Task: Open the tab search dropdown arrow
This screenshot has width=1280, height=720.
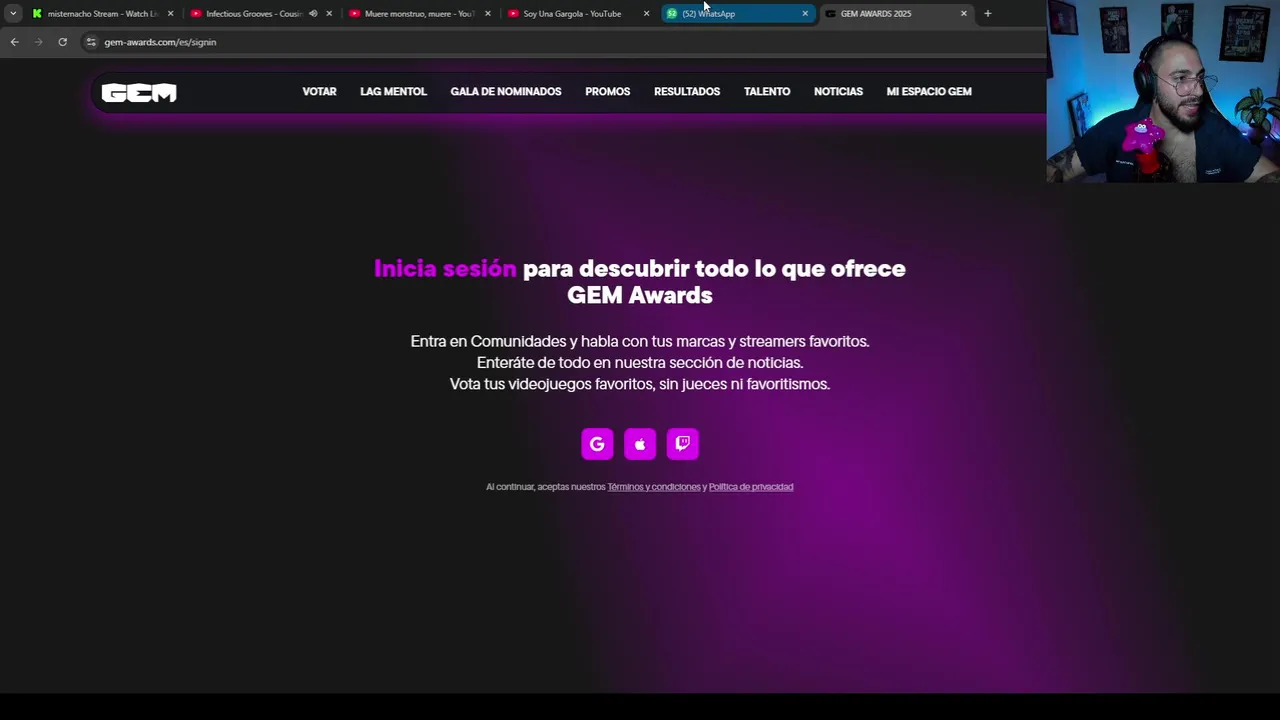Action: coord(12,14)
